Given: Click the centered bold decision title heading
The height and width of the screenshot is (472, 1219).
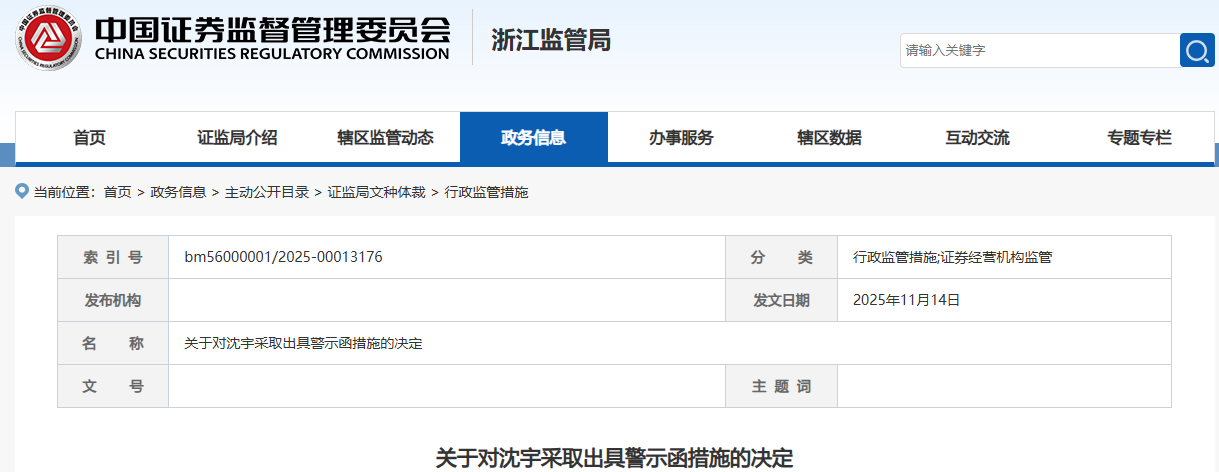Looking at the screenshot, I should point(614,458).
